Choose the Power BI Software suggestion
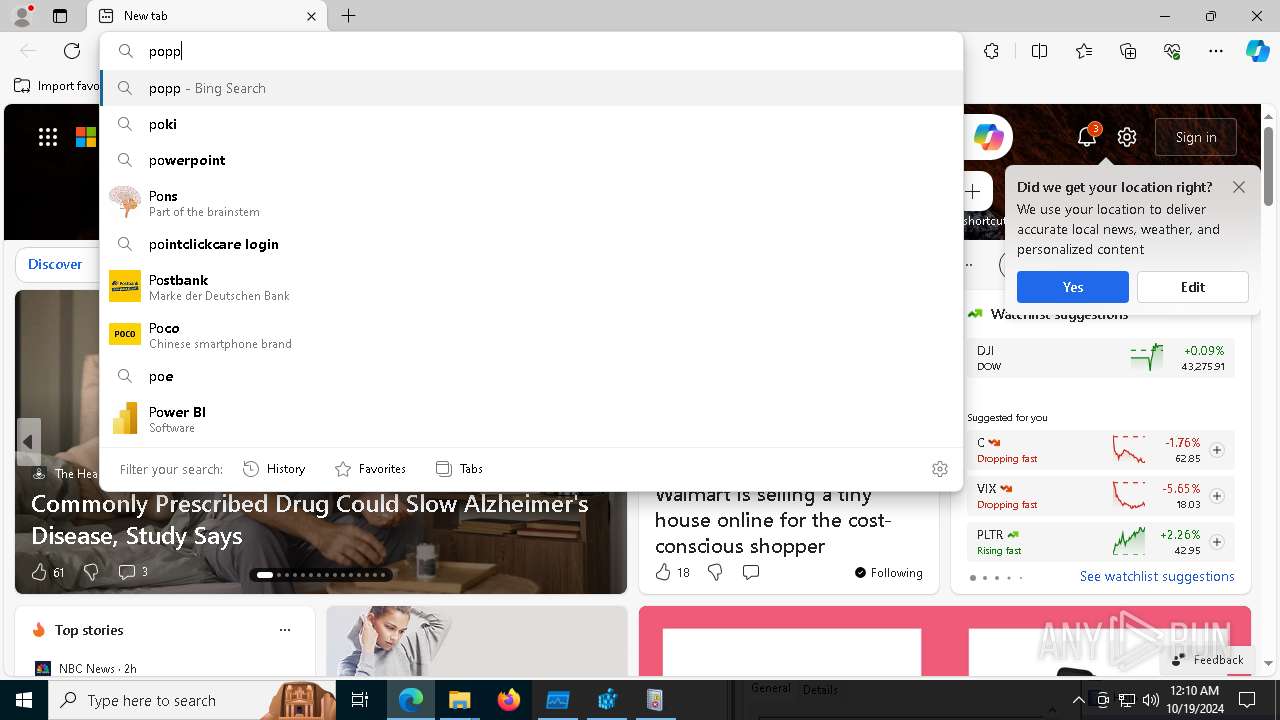 click(531, 419)
